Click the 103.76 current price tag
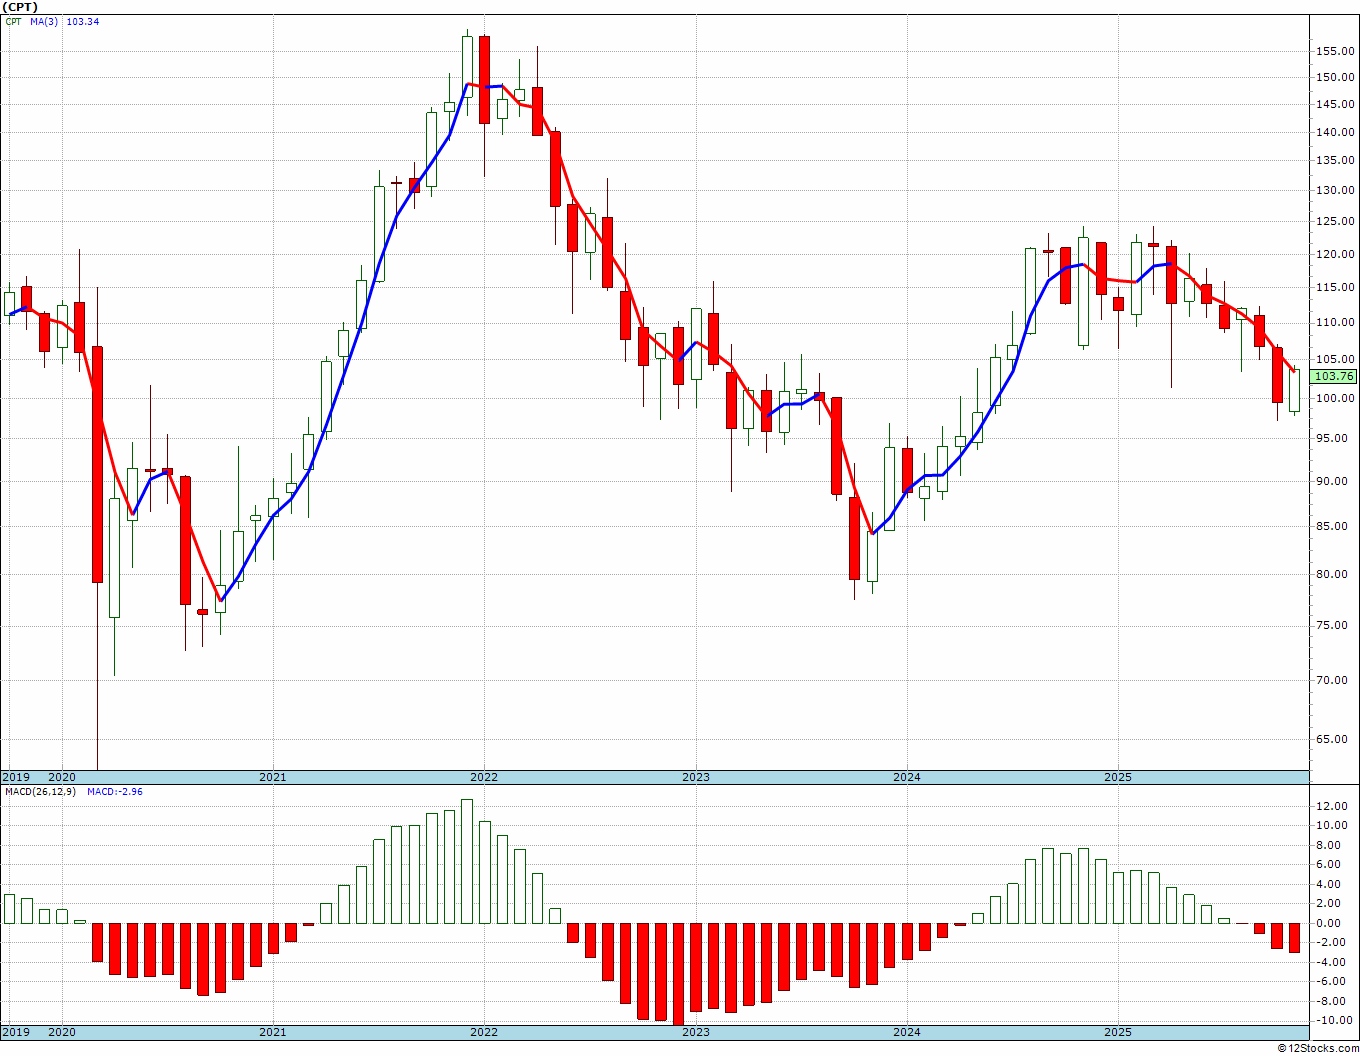Image resolution: width=1360 pixels, height=1056 pixels. 1333,377
